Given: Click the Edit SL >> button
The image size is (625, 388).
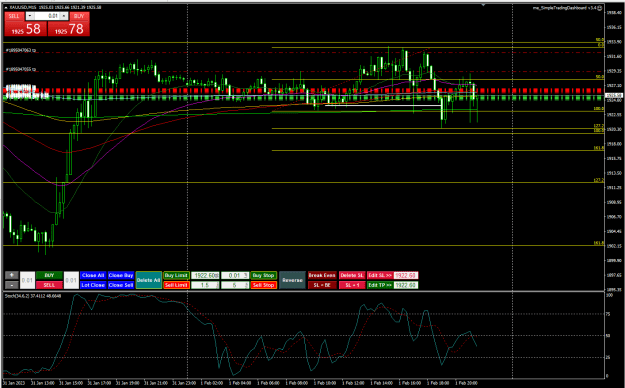Looking at the screenshot, I should click(380, 275).
